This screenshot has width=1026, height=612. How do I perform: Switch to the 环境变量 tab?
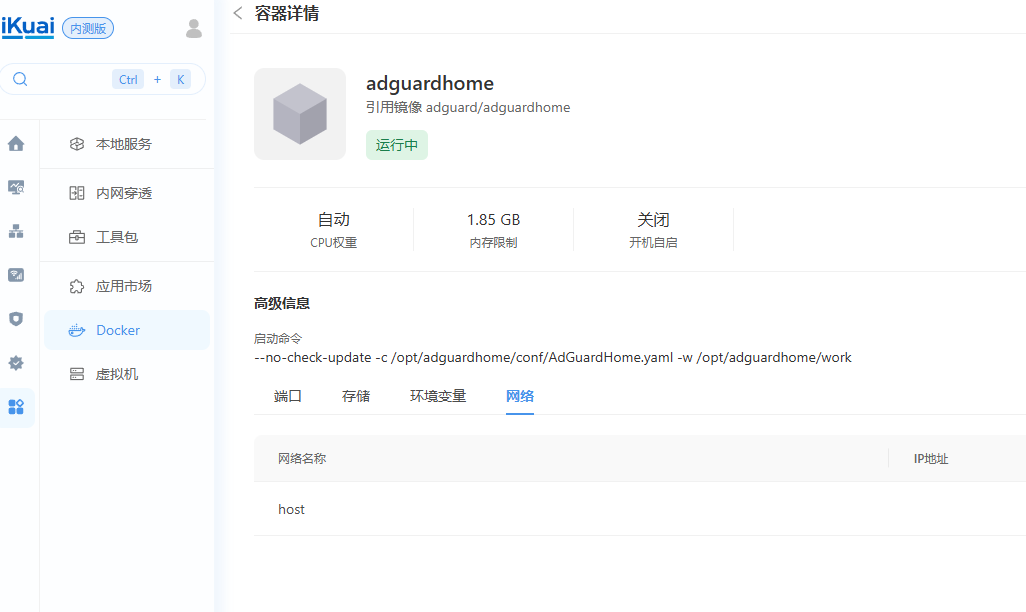click(438, 396)
